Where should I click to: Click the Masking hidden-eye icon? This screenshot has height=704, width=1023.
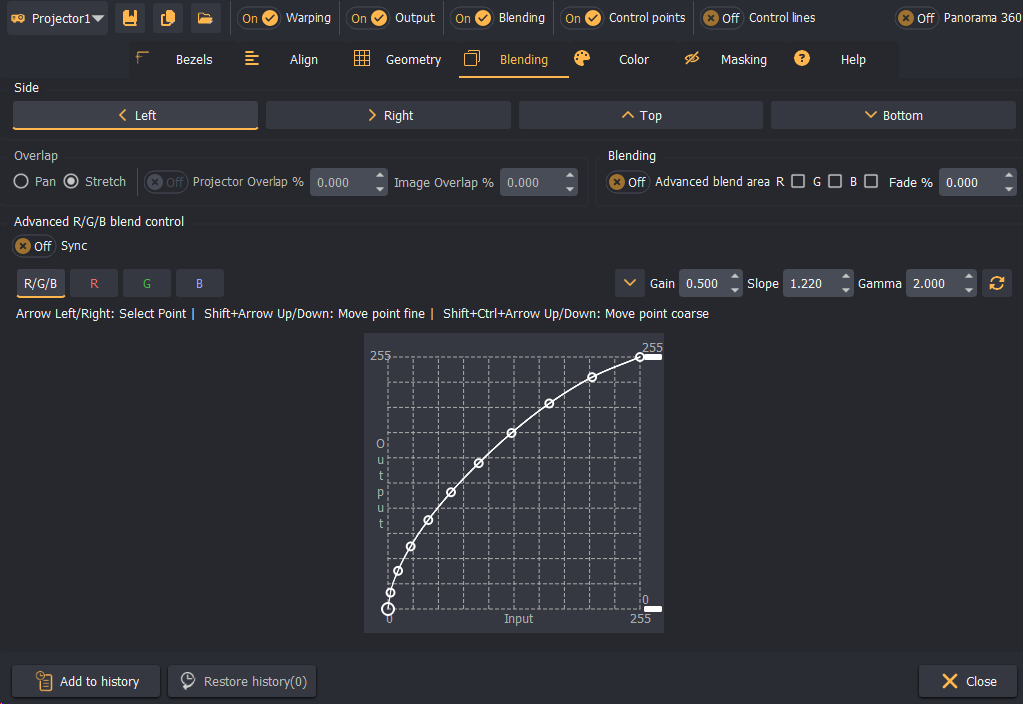pyautogui.click(x=692, y=59)
